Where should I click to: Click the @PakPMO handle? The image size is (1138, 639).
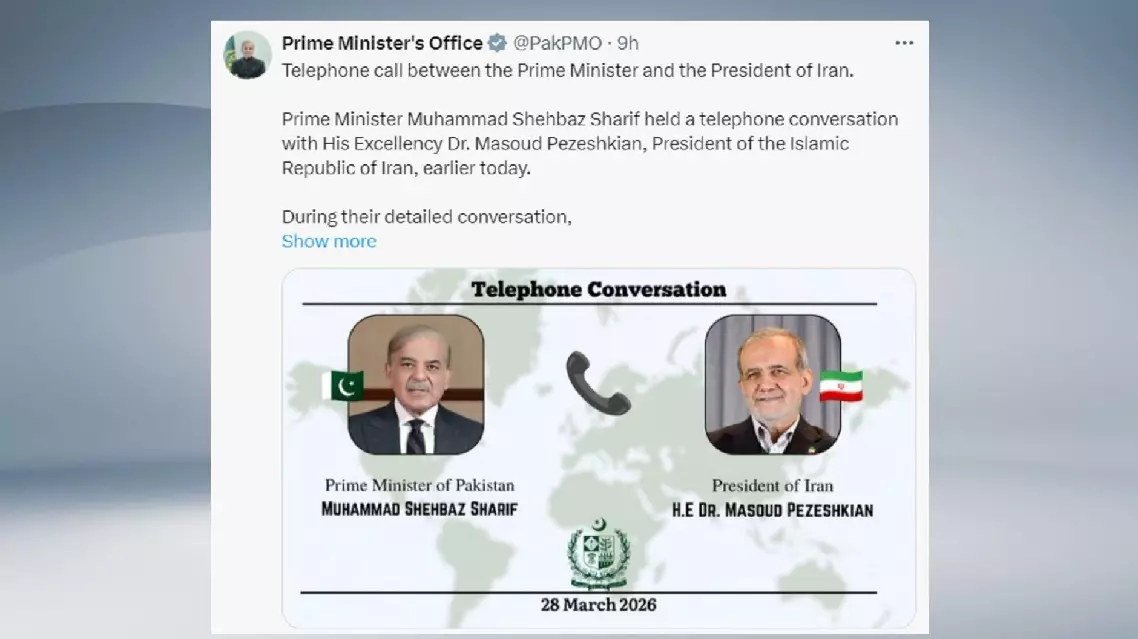point(558,43)
